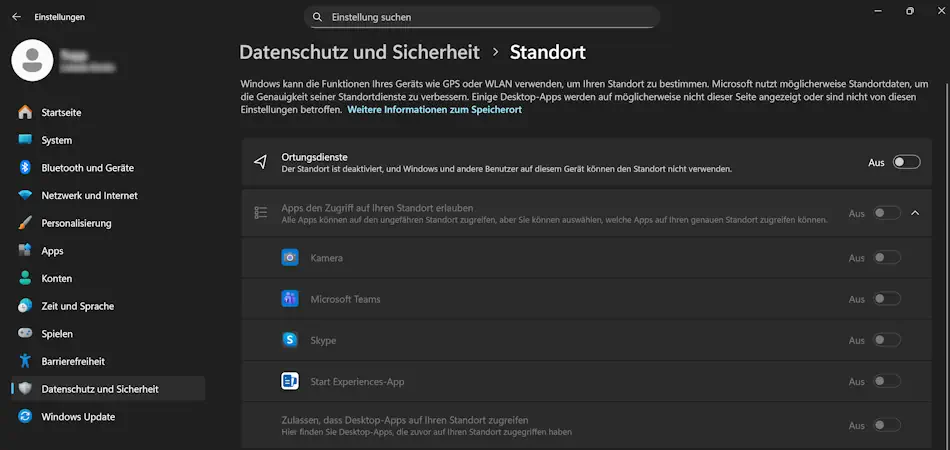Click the search magnifier icon
The width and height of the screenshot is (950, 450).
317,17
